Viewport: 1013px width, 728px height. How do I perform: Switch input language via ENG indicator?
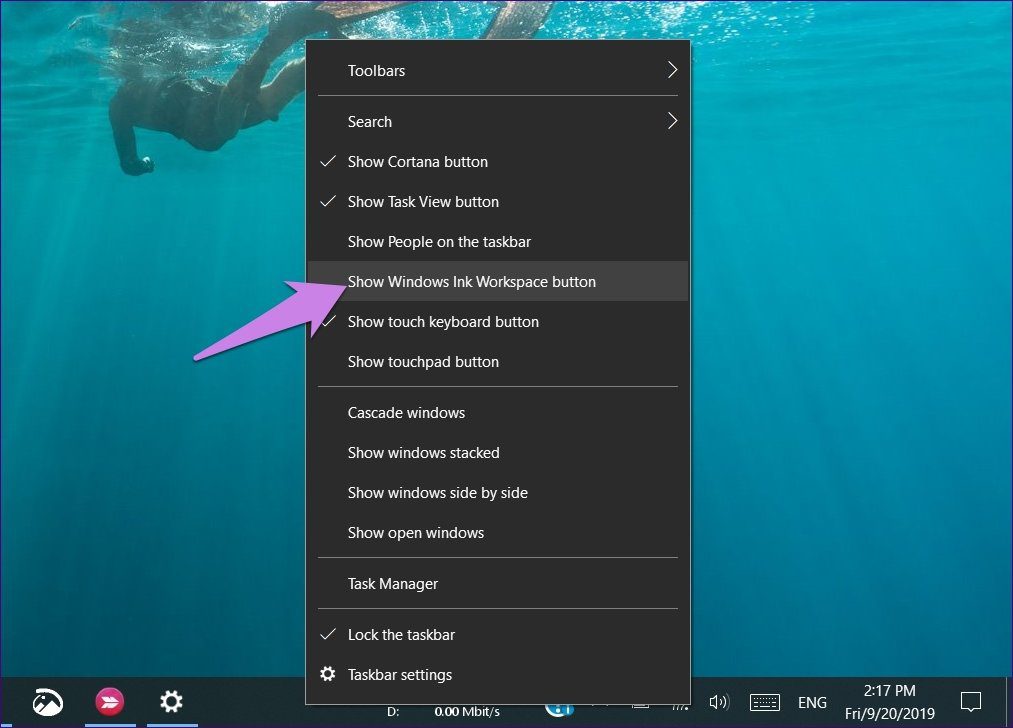click(812, 702)
